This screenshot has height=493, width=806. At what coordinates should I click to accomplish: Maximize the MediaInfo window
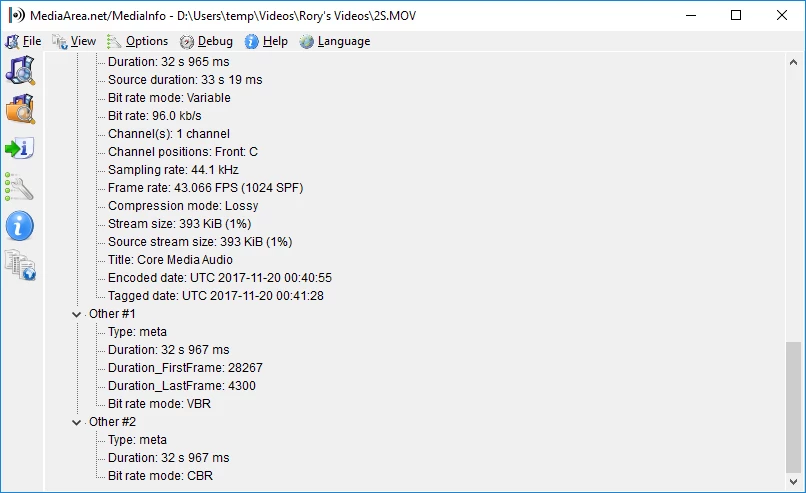click(736, 15)
